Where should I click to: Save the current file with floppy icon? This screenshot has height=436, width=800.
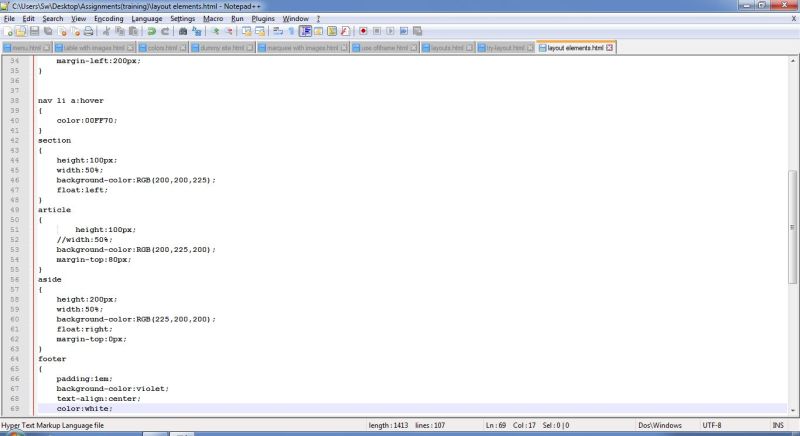pos(35,31)
